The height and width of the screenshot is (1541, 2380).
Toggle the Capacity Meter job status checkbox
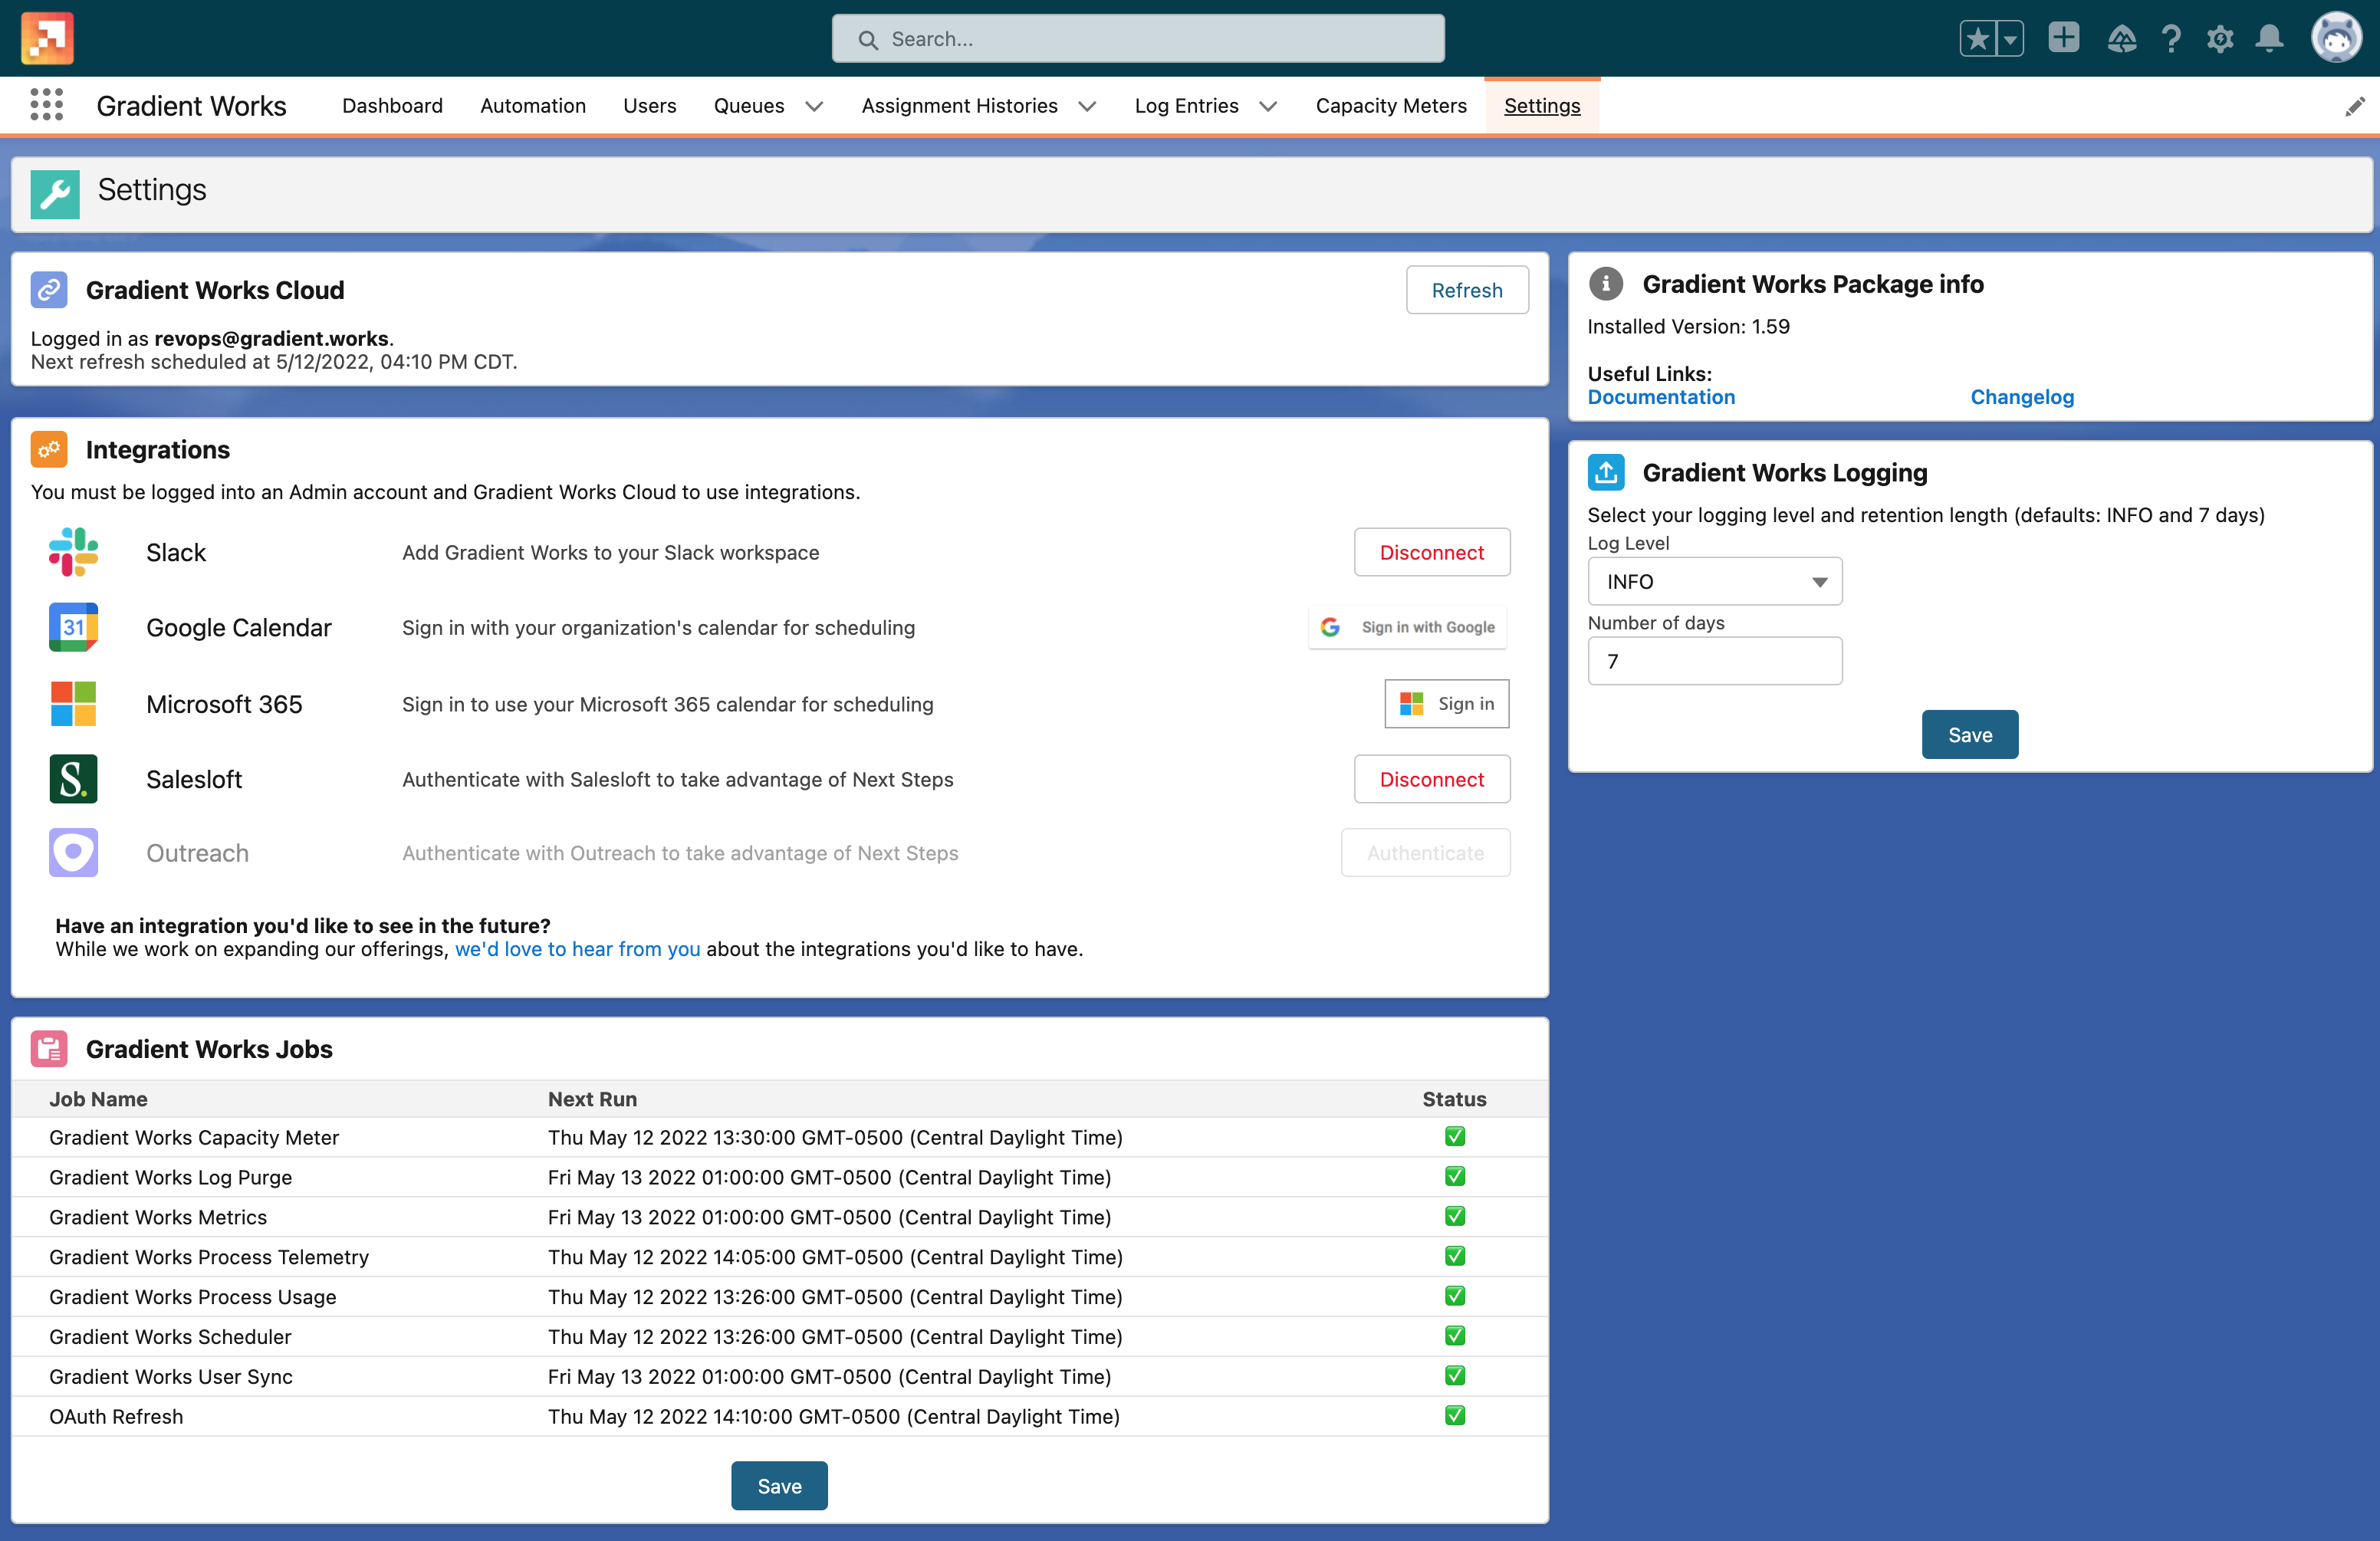click(1454, 1136)
